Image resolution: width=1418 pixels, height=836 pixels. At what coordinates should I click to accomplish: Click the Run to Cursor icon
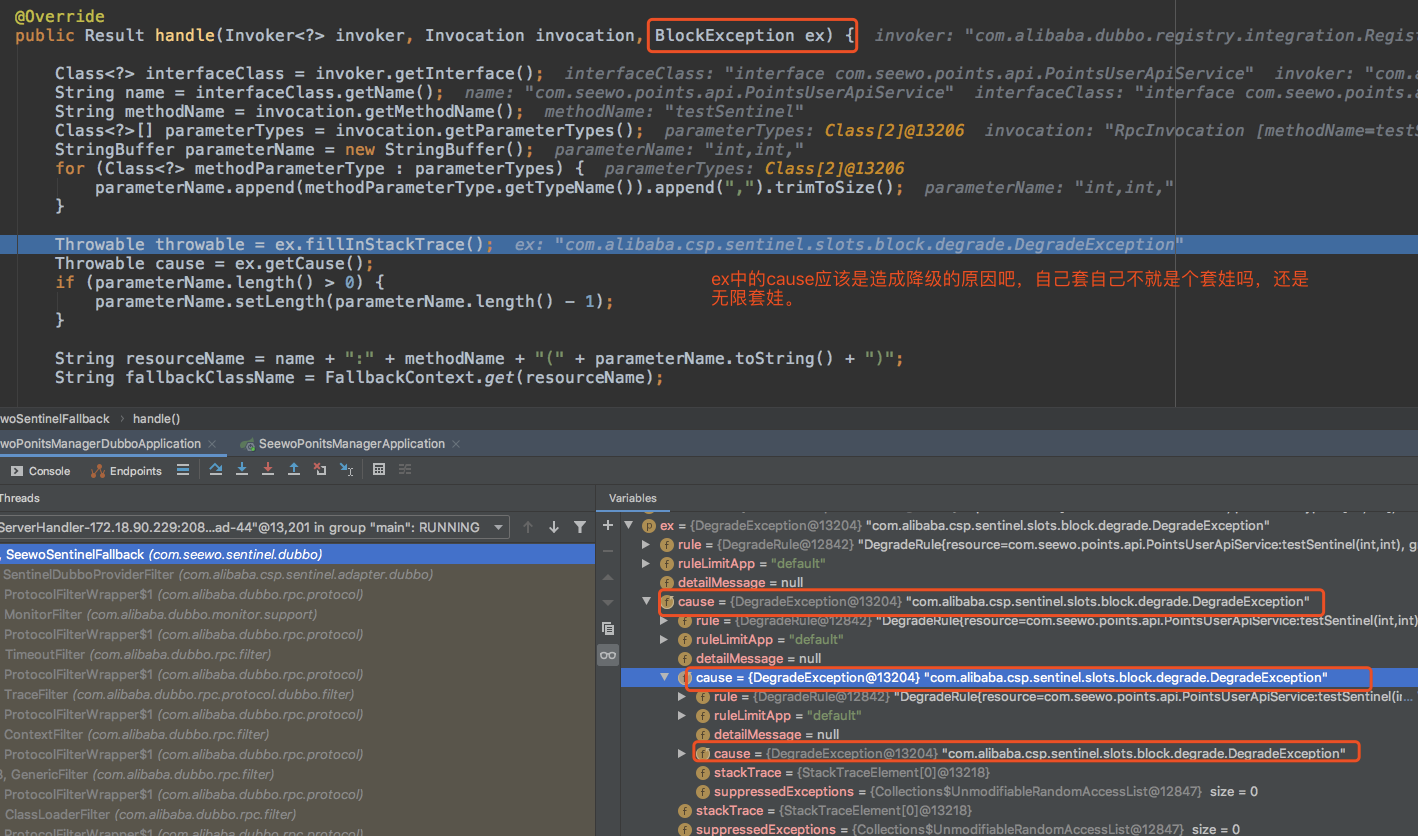pyautogui.click(x=346, y=470)
